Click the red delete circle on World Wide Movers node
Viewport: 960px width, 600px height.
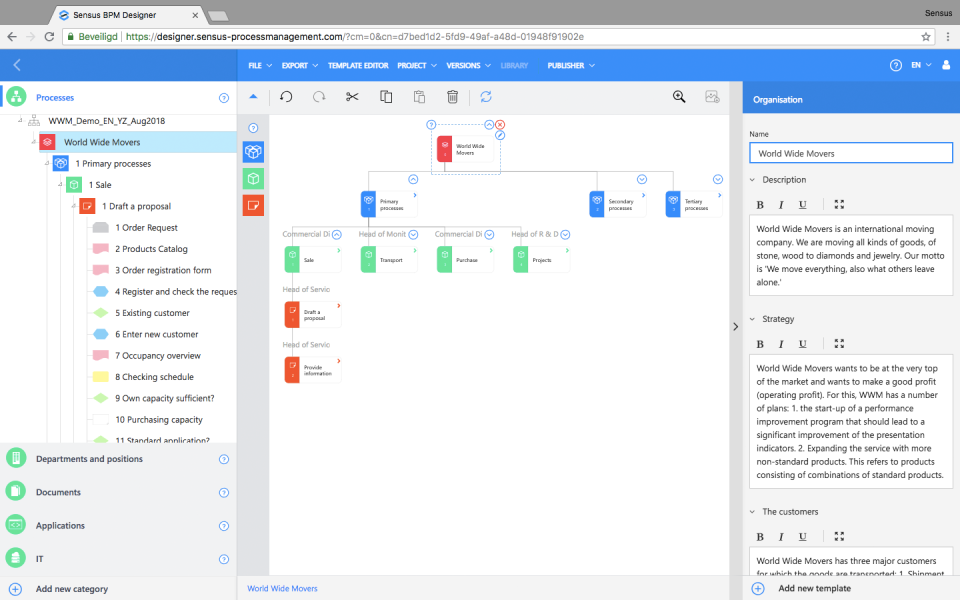(500, 125)
